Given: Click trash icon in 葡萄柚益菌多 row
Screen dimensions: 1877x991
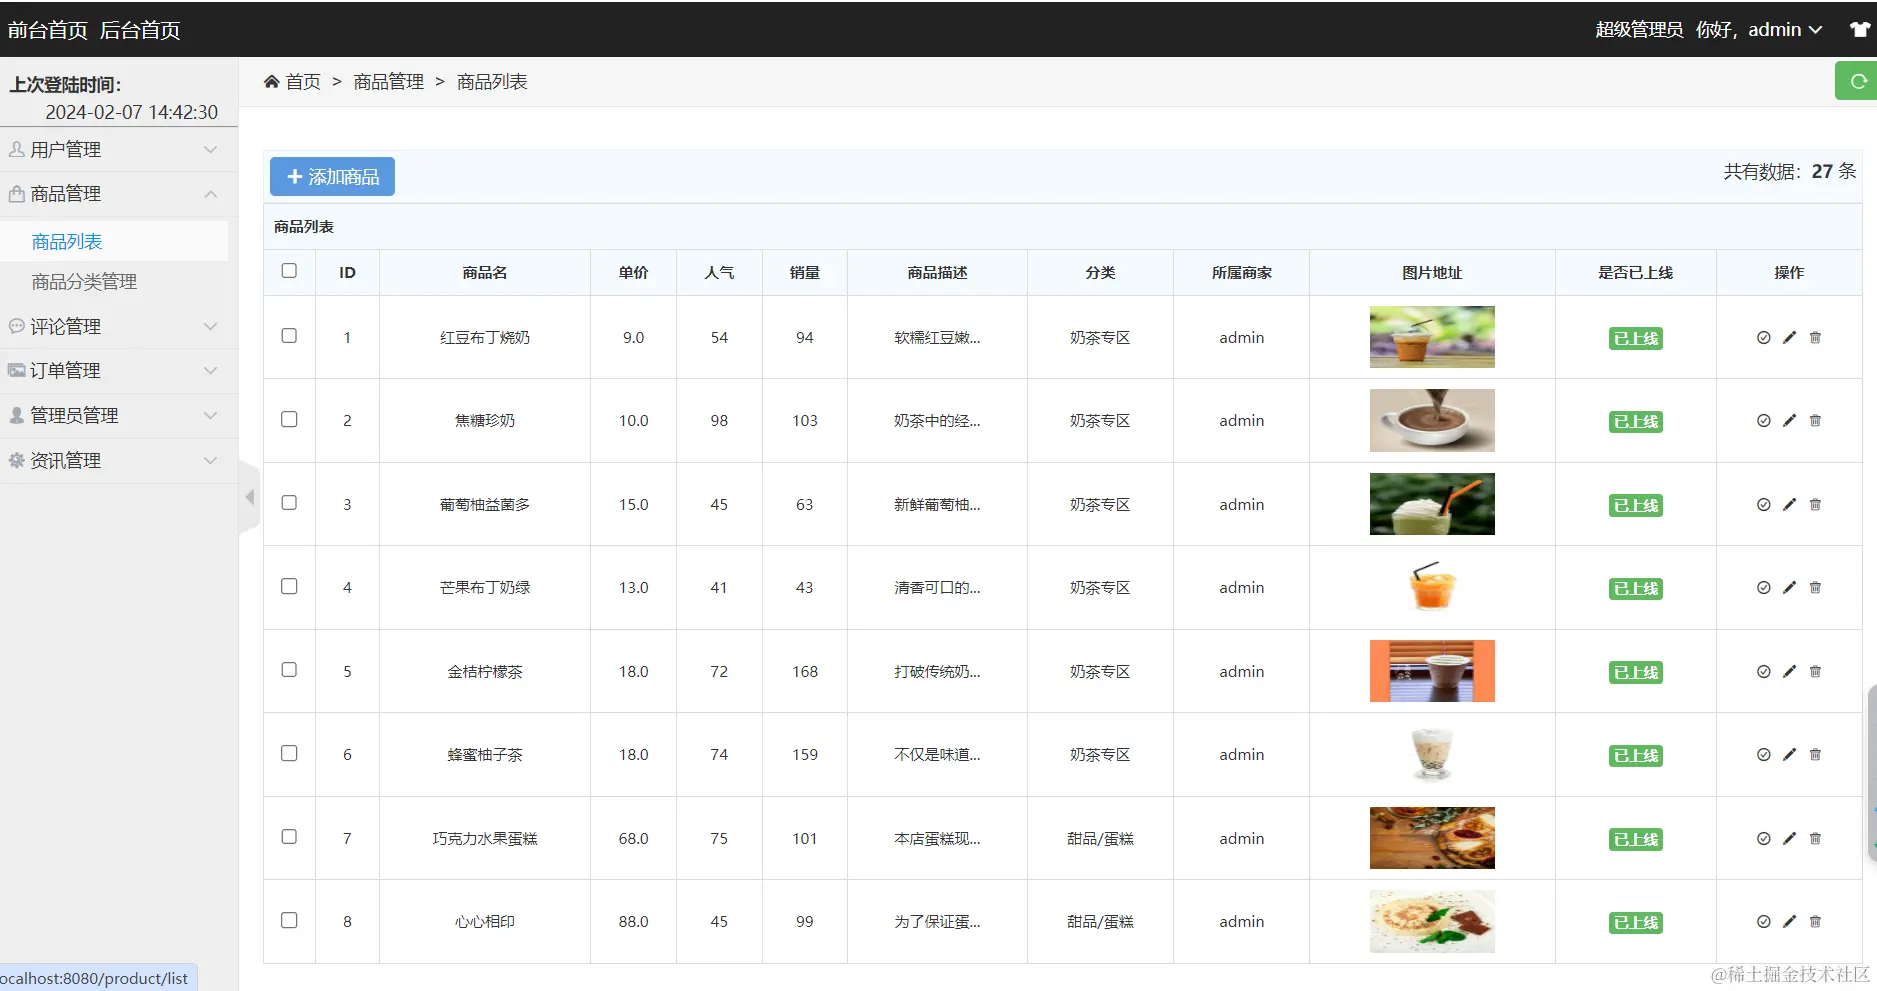Looking at the screenshot, I should [1815, 505].
